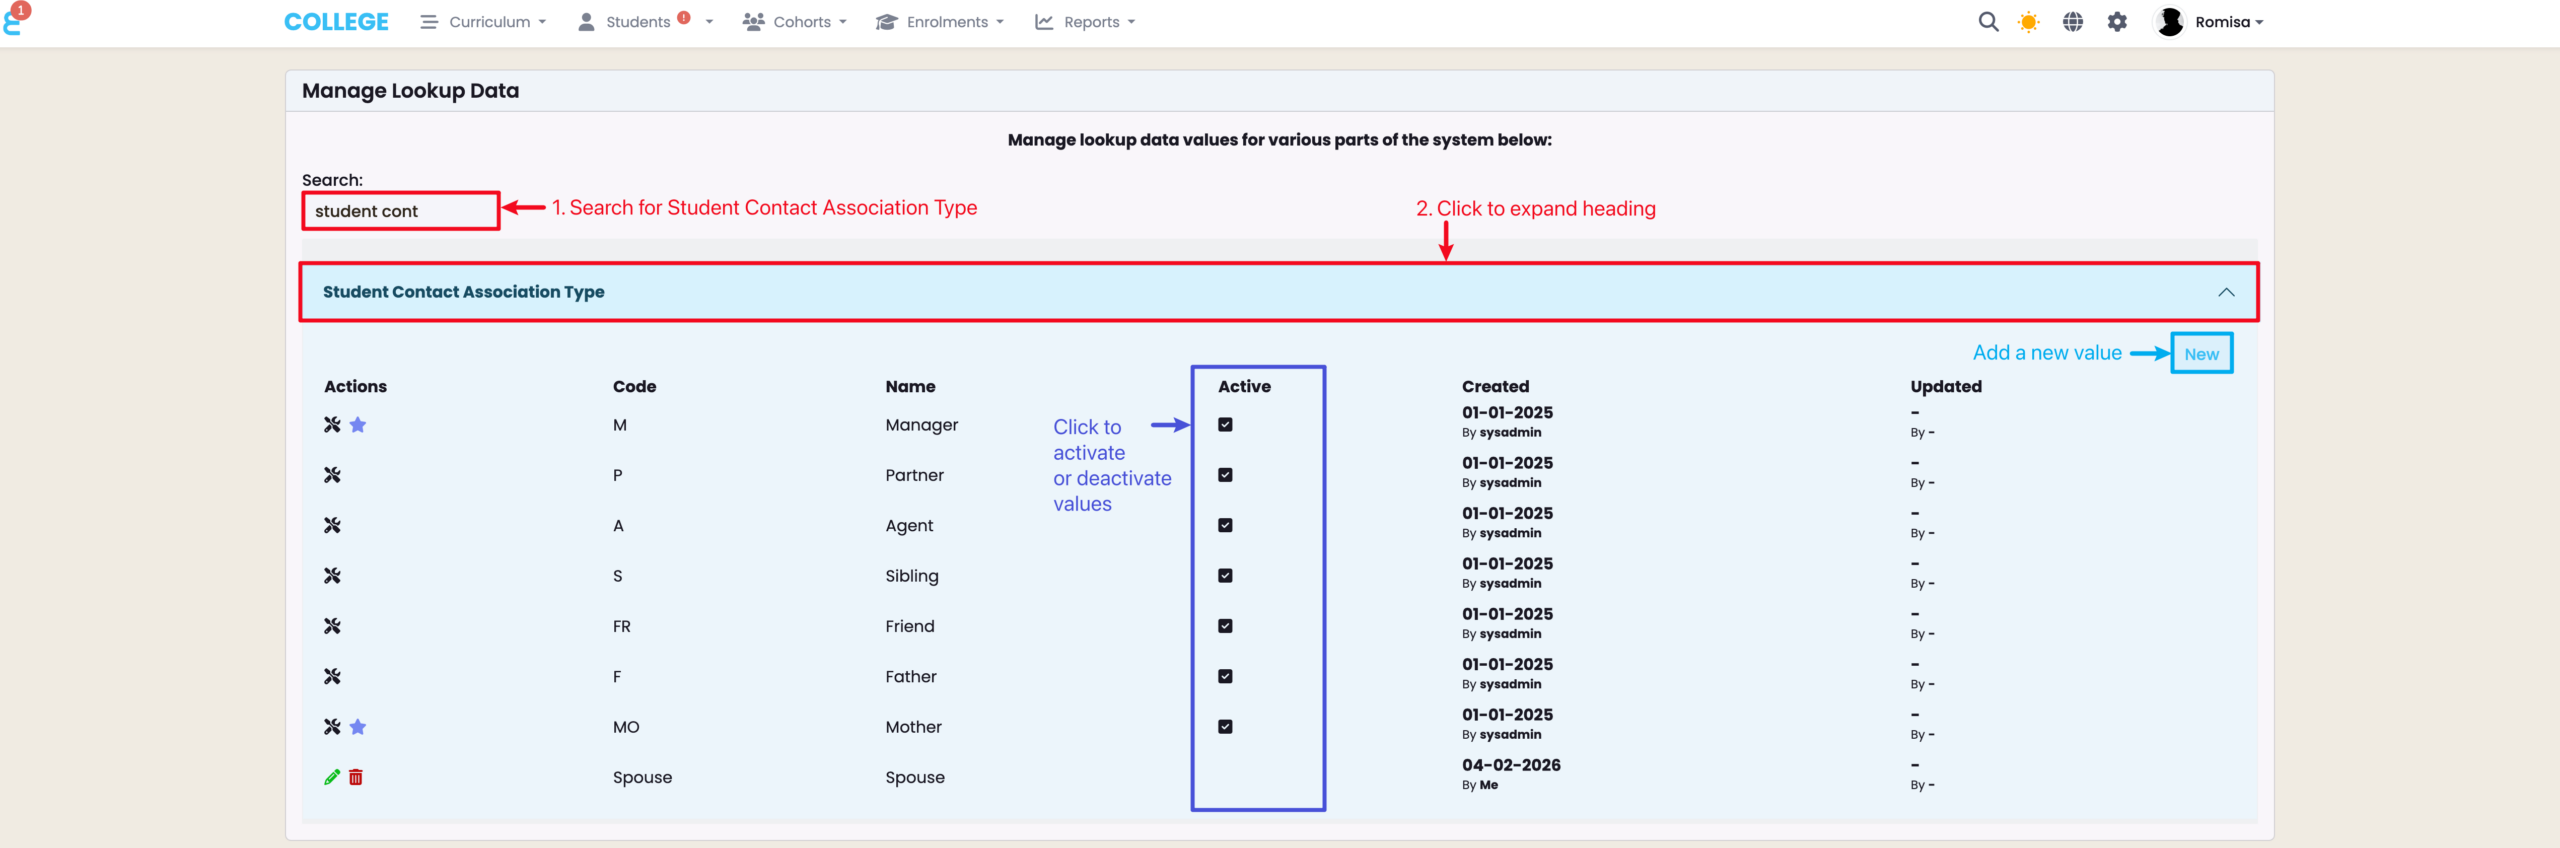Click the COLLEGE logo link
The height and width of the screenshot is (848, 2560).
coord(336,22)
